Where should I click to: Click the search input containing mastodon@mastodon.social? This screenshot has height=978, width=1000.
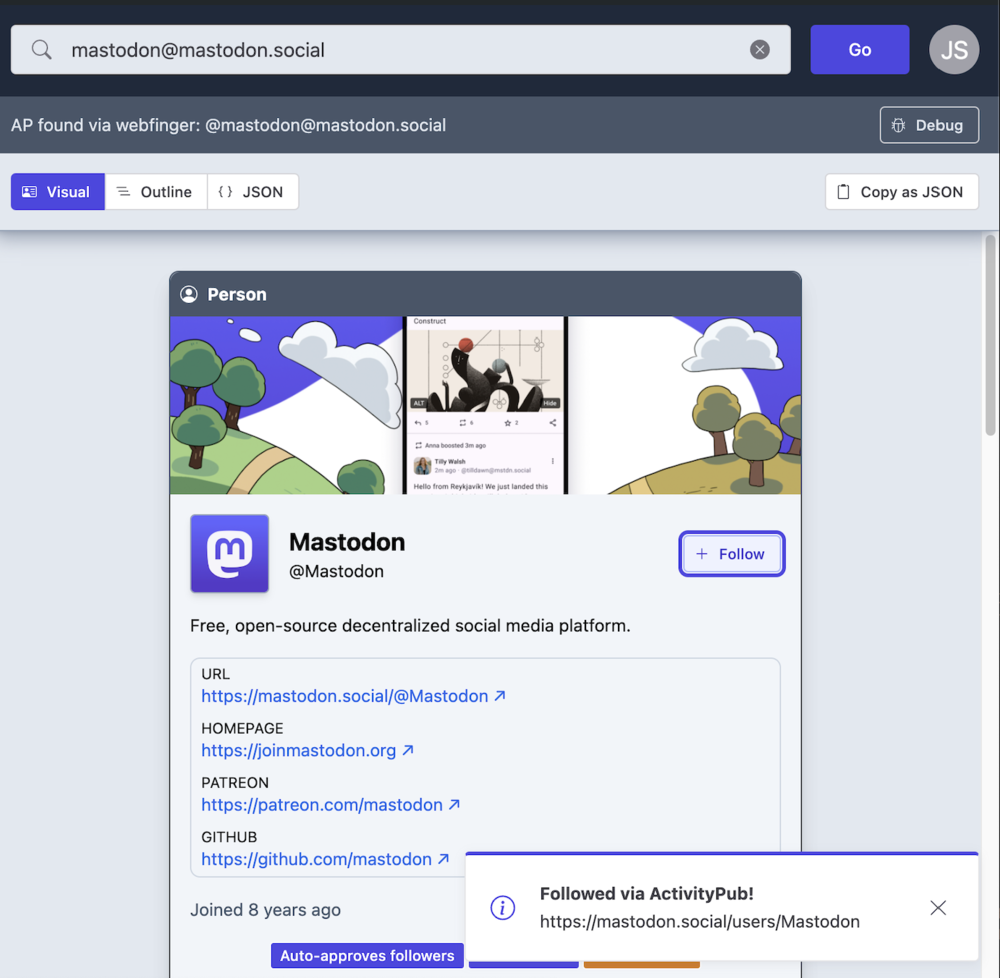coord(400,50)
